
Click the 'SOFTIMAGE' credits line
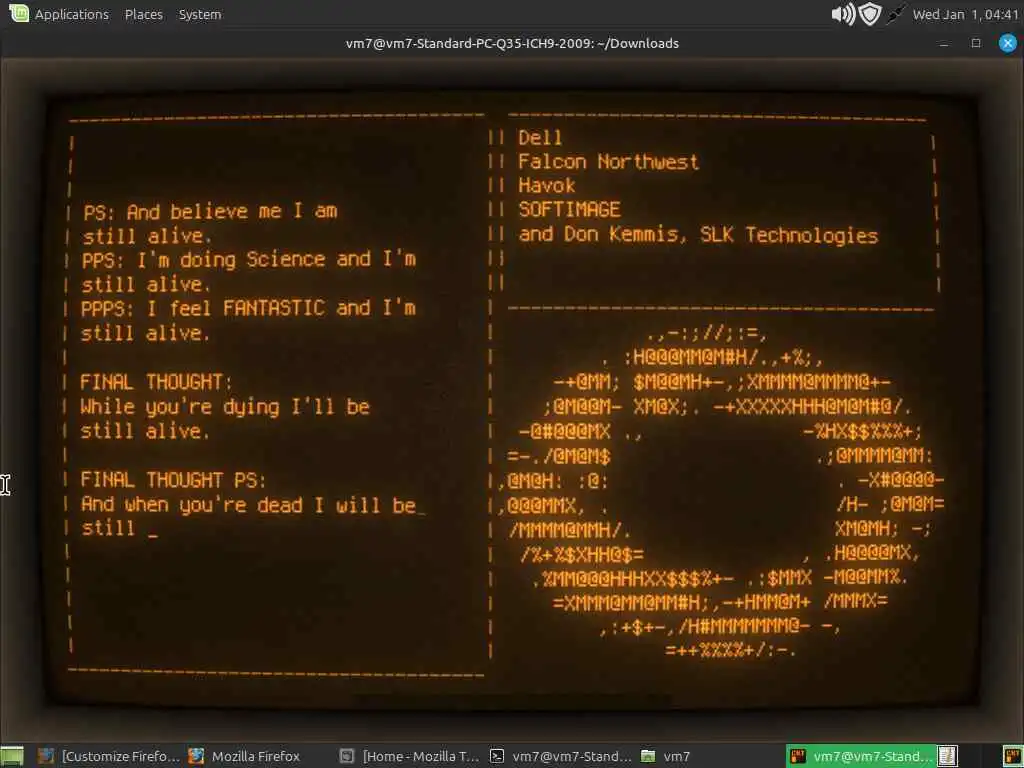click(569, 210)
